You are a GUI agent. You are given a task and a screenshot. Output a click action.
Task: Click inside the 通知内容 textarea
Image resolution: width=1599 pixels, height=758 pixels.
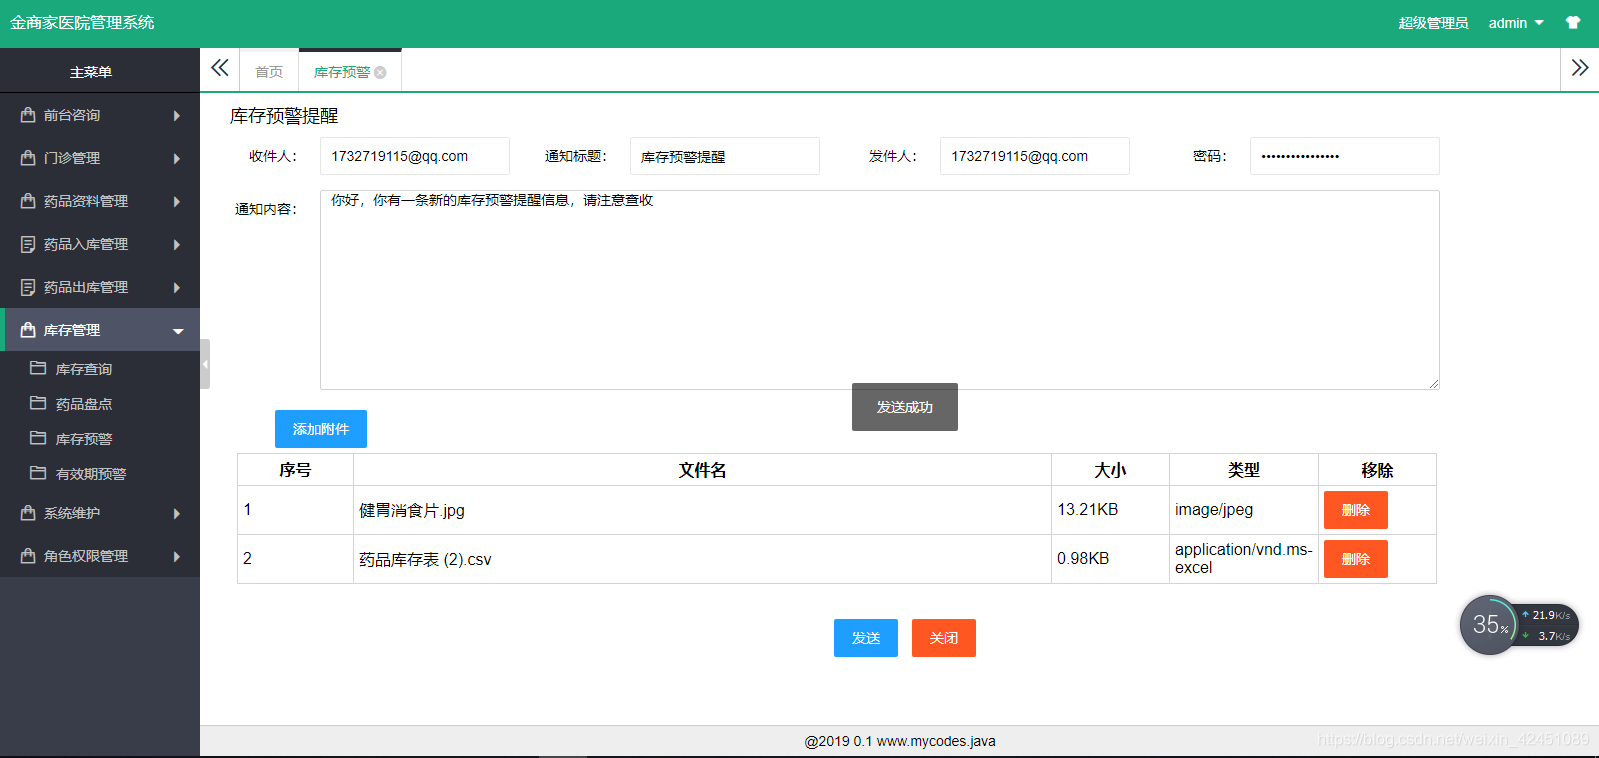pos(880,290)
